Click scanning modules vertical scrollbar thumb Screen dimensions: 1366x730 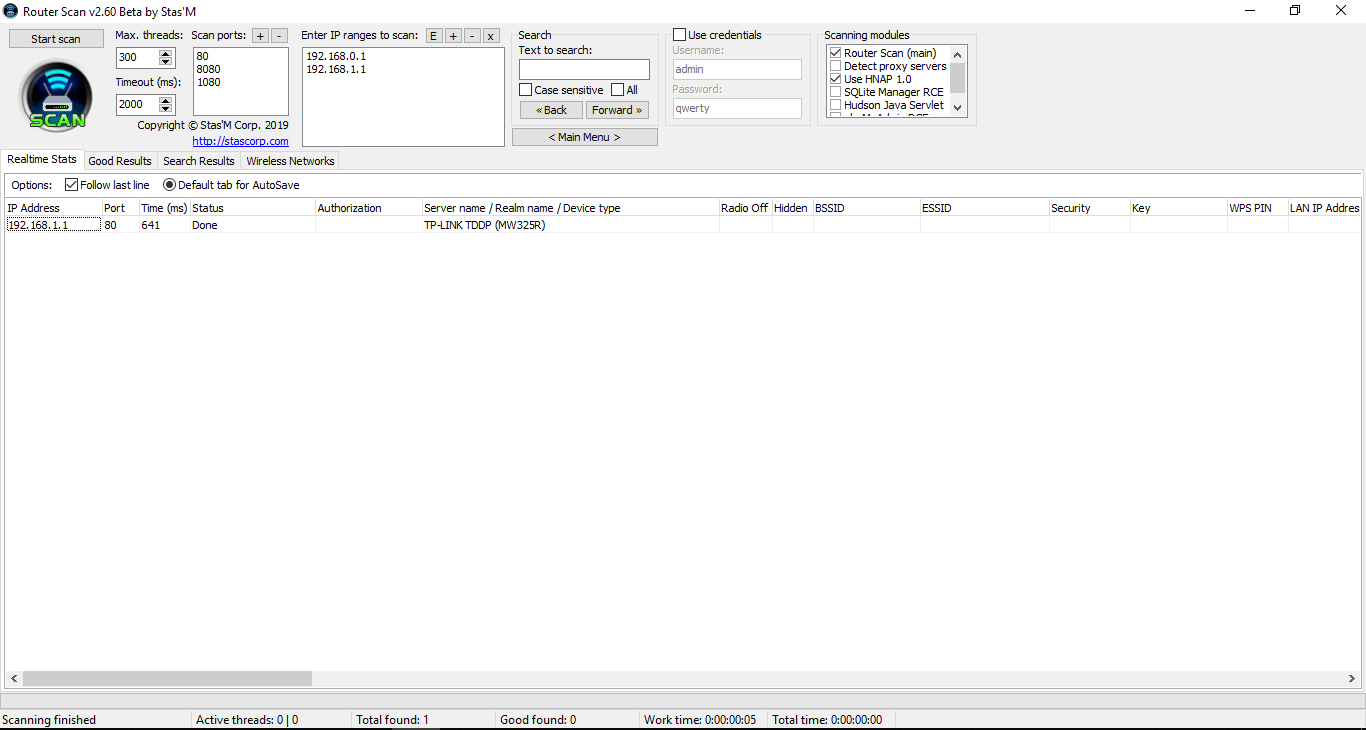(x=958, y=77)
